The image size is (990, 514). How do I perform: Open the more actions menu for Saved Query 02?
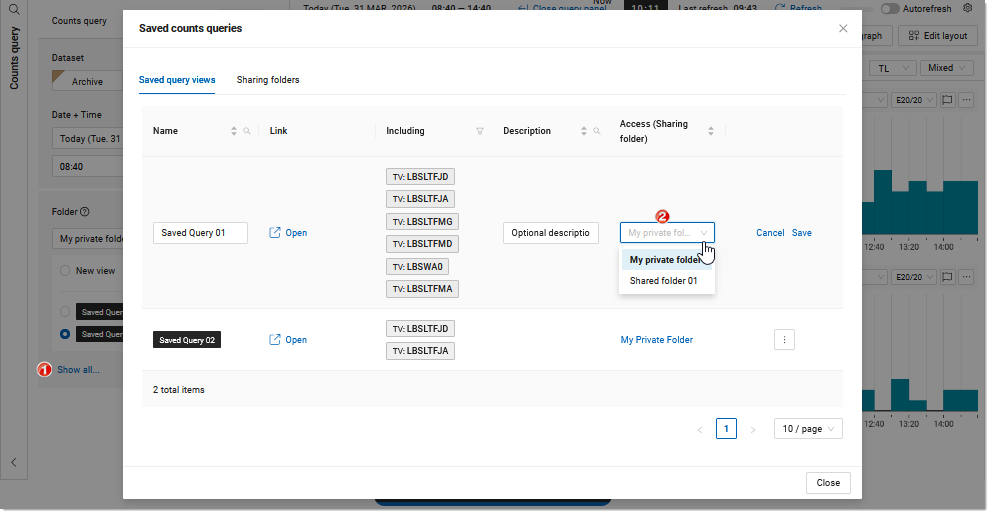(784, 340)
